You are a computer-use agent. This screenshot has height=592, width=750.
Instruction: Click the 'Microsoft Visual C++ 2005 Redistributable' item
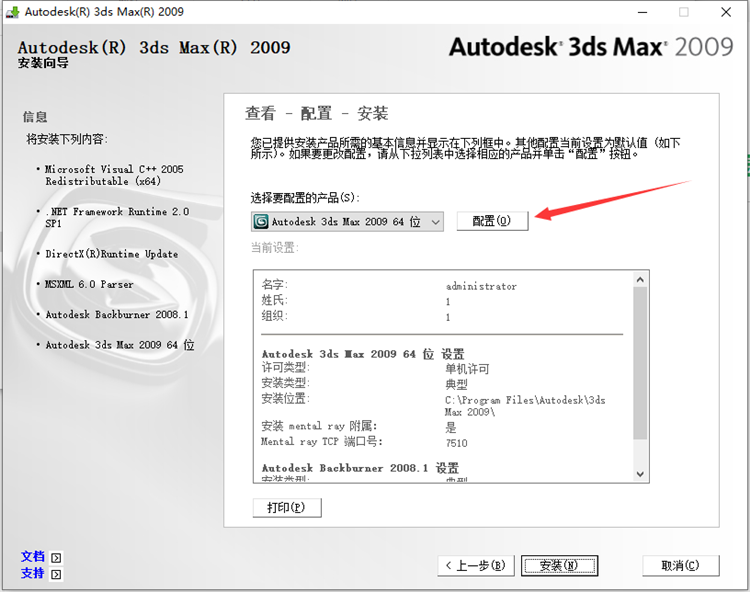(x=114, y=175)
